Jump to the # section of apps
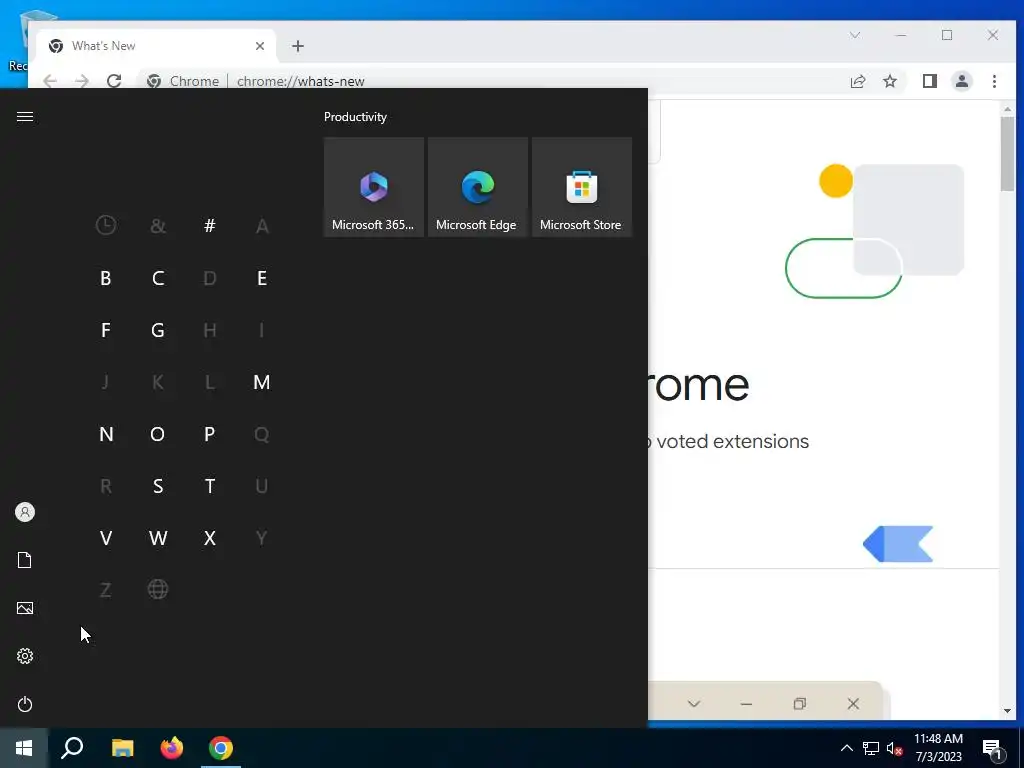The width and height of the screenshot is (1024, 768). coord(210,226)
